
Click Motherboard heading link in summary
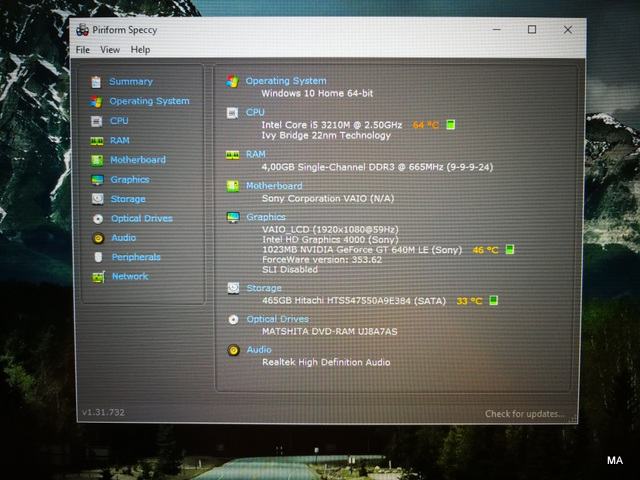pos(274,186)
